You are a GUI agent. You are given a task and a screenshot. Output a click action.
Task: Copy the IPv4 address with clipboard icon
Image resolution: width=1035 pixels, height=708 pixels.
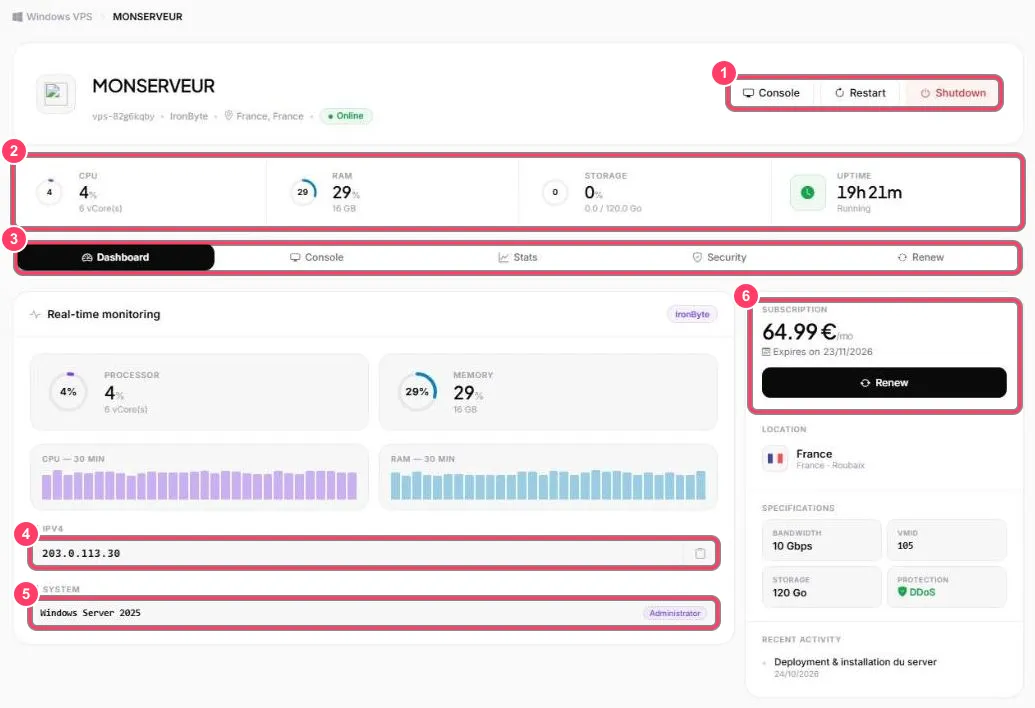point(700,554)
